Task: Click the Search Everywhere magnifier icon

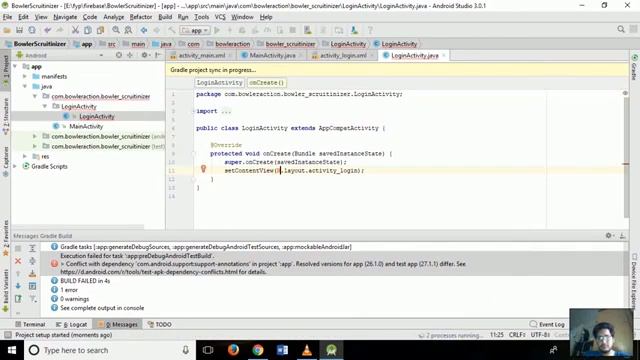Action: point(621,29)
